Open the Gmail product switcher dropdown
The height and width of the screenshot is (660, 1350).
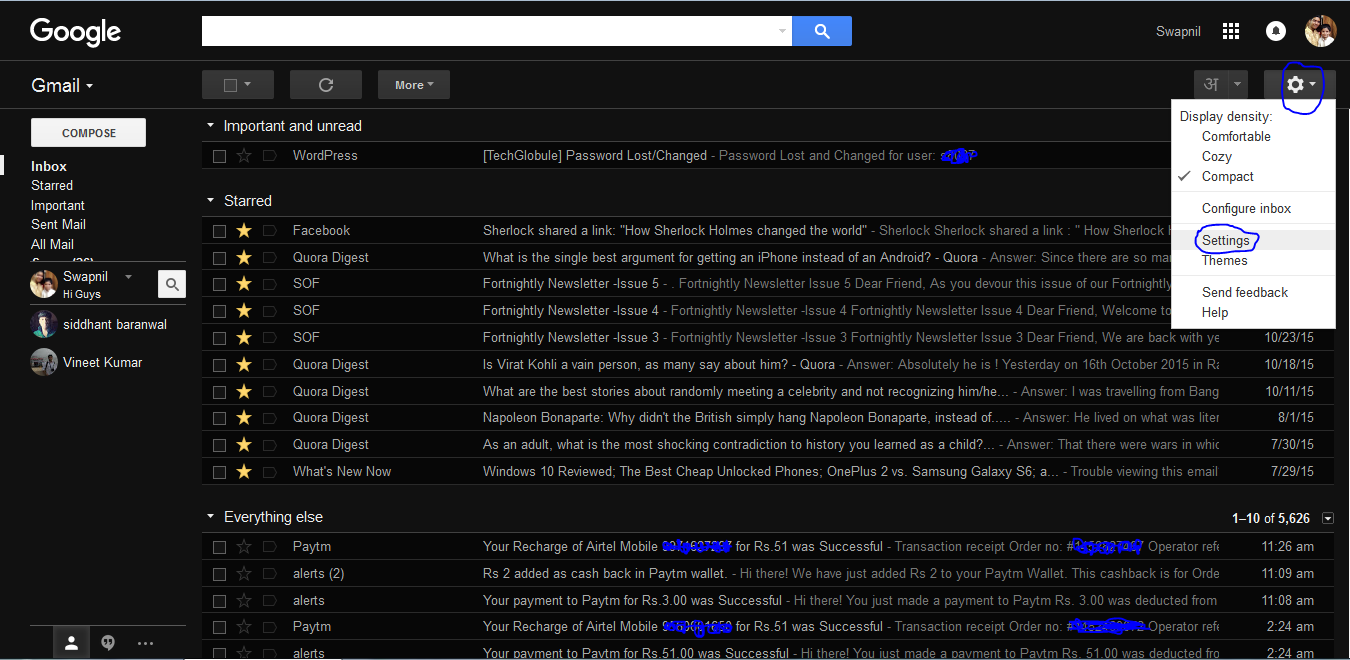click(62, 85)
